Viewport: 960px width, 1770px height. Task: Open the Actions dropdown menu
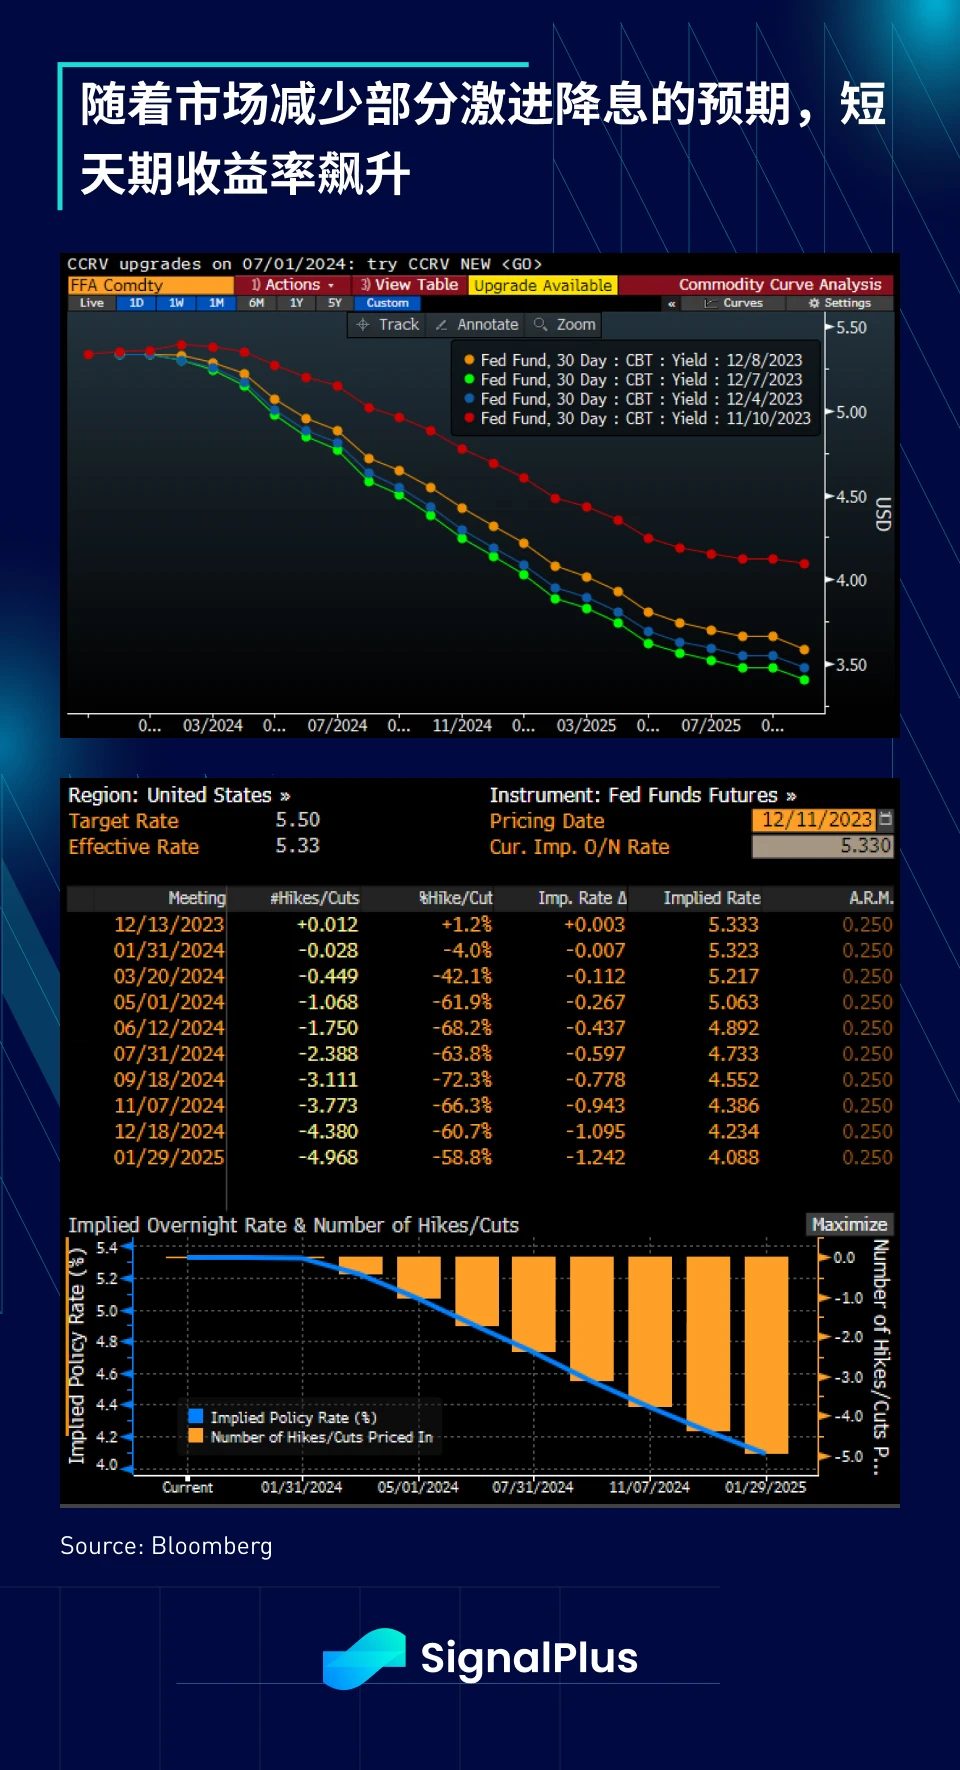coord(293,285)
